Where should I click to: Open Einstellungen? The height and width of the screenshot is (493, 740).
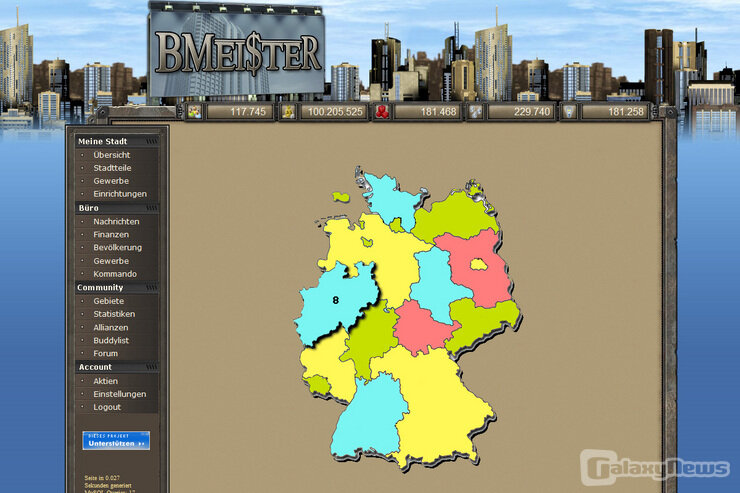coord(119,394)
